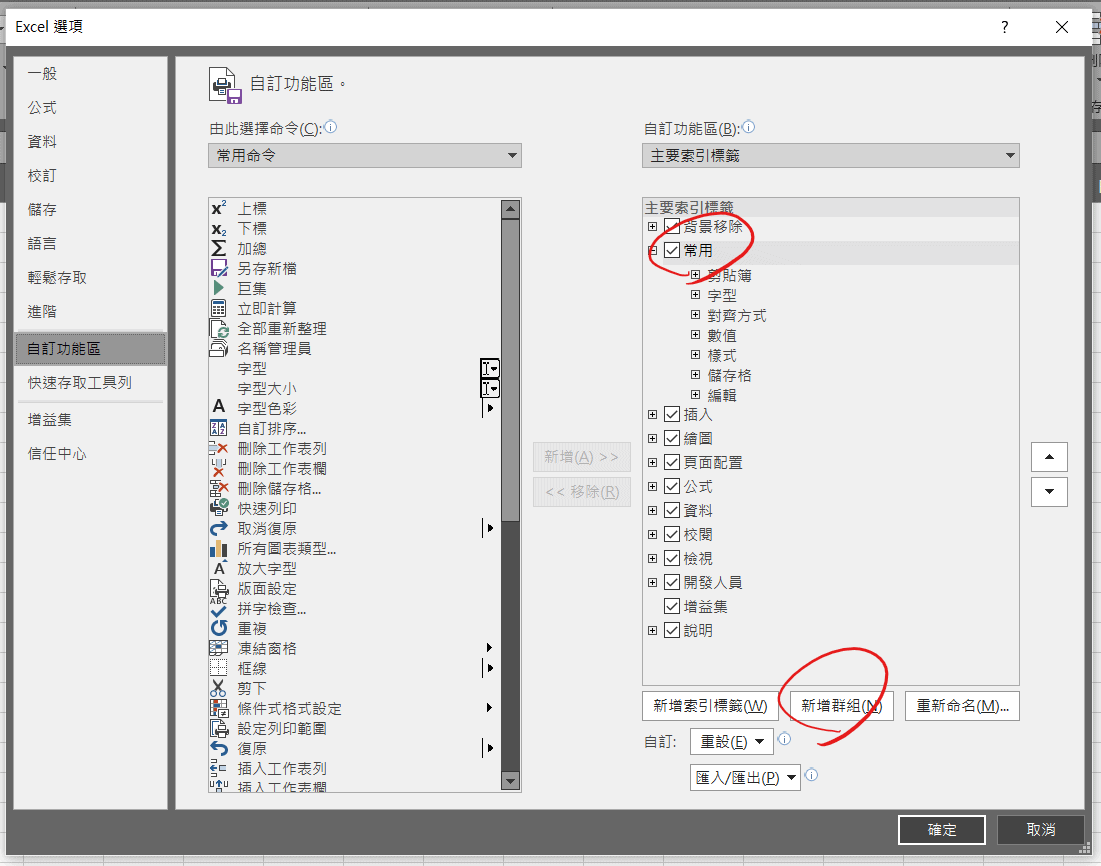This screenshot has height=866, width=1101.
Task: Click the 新增群組 button
Action: click(x=841, y=706)
